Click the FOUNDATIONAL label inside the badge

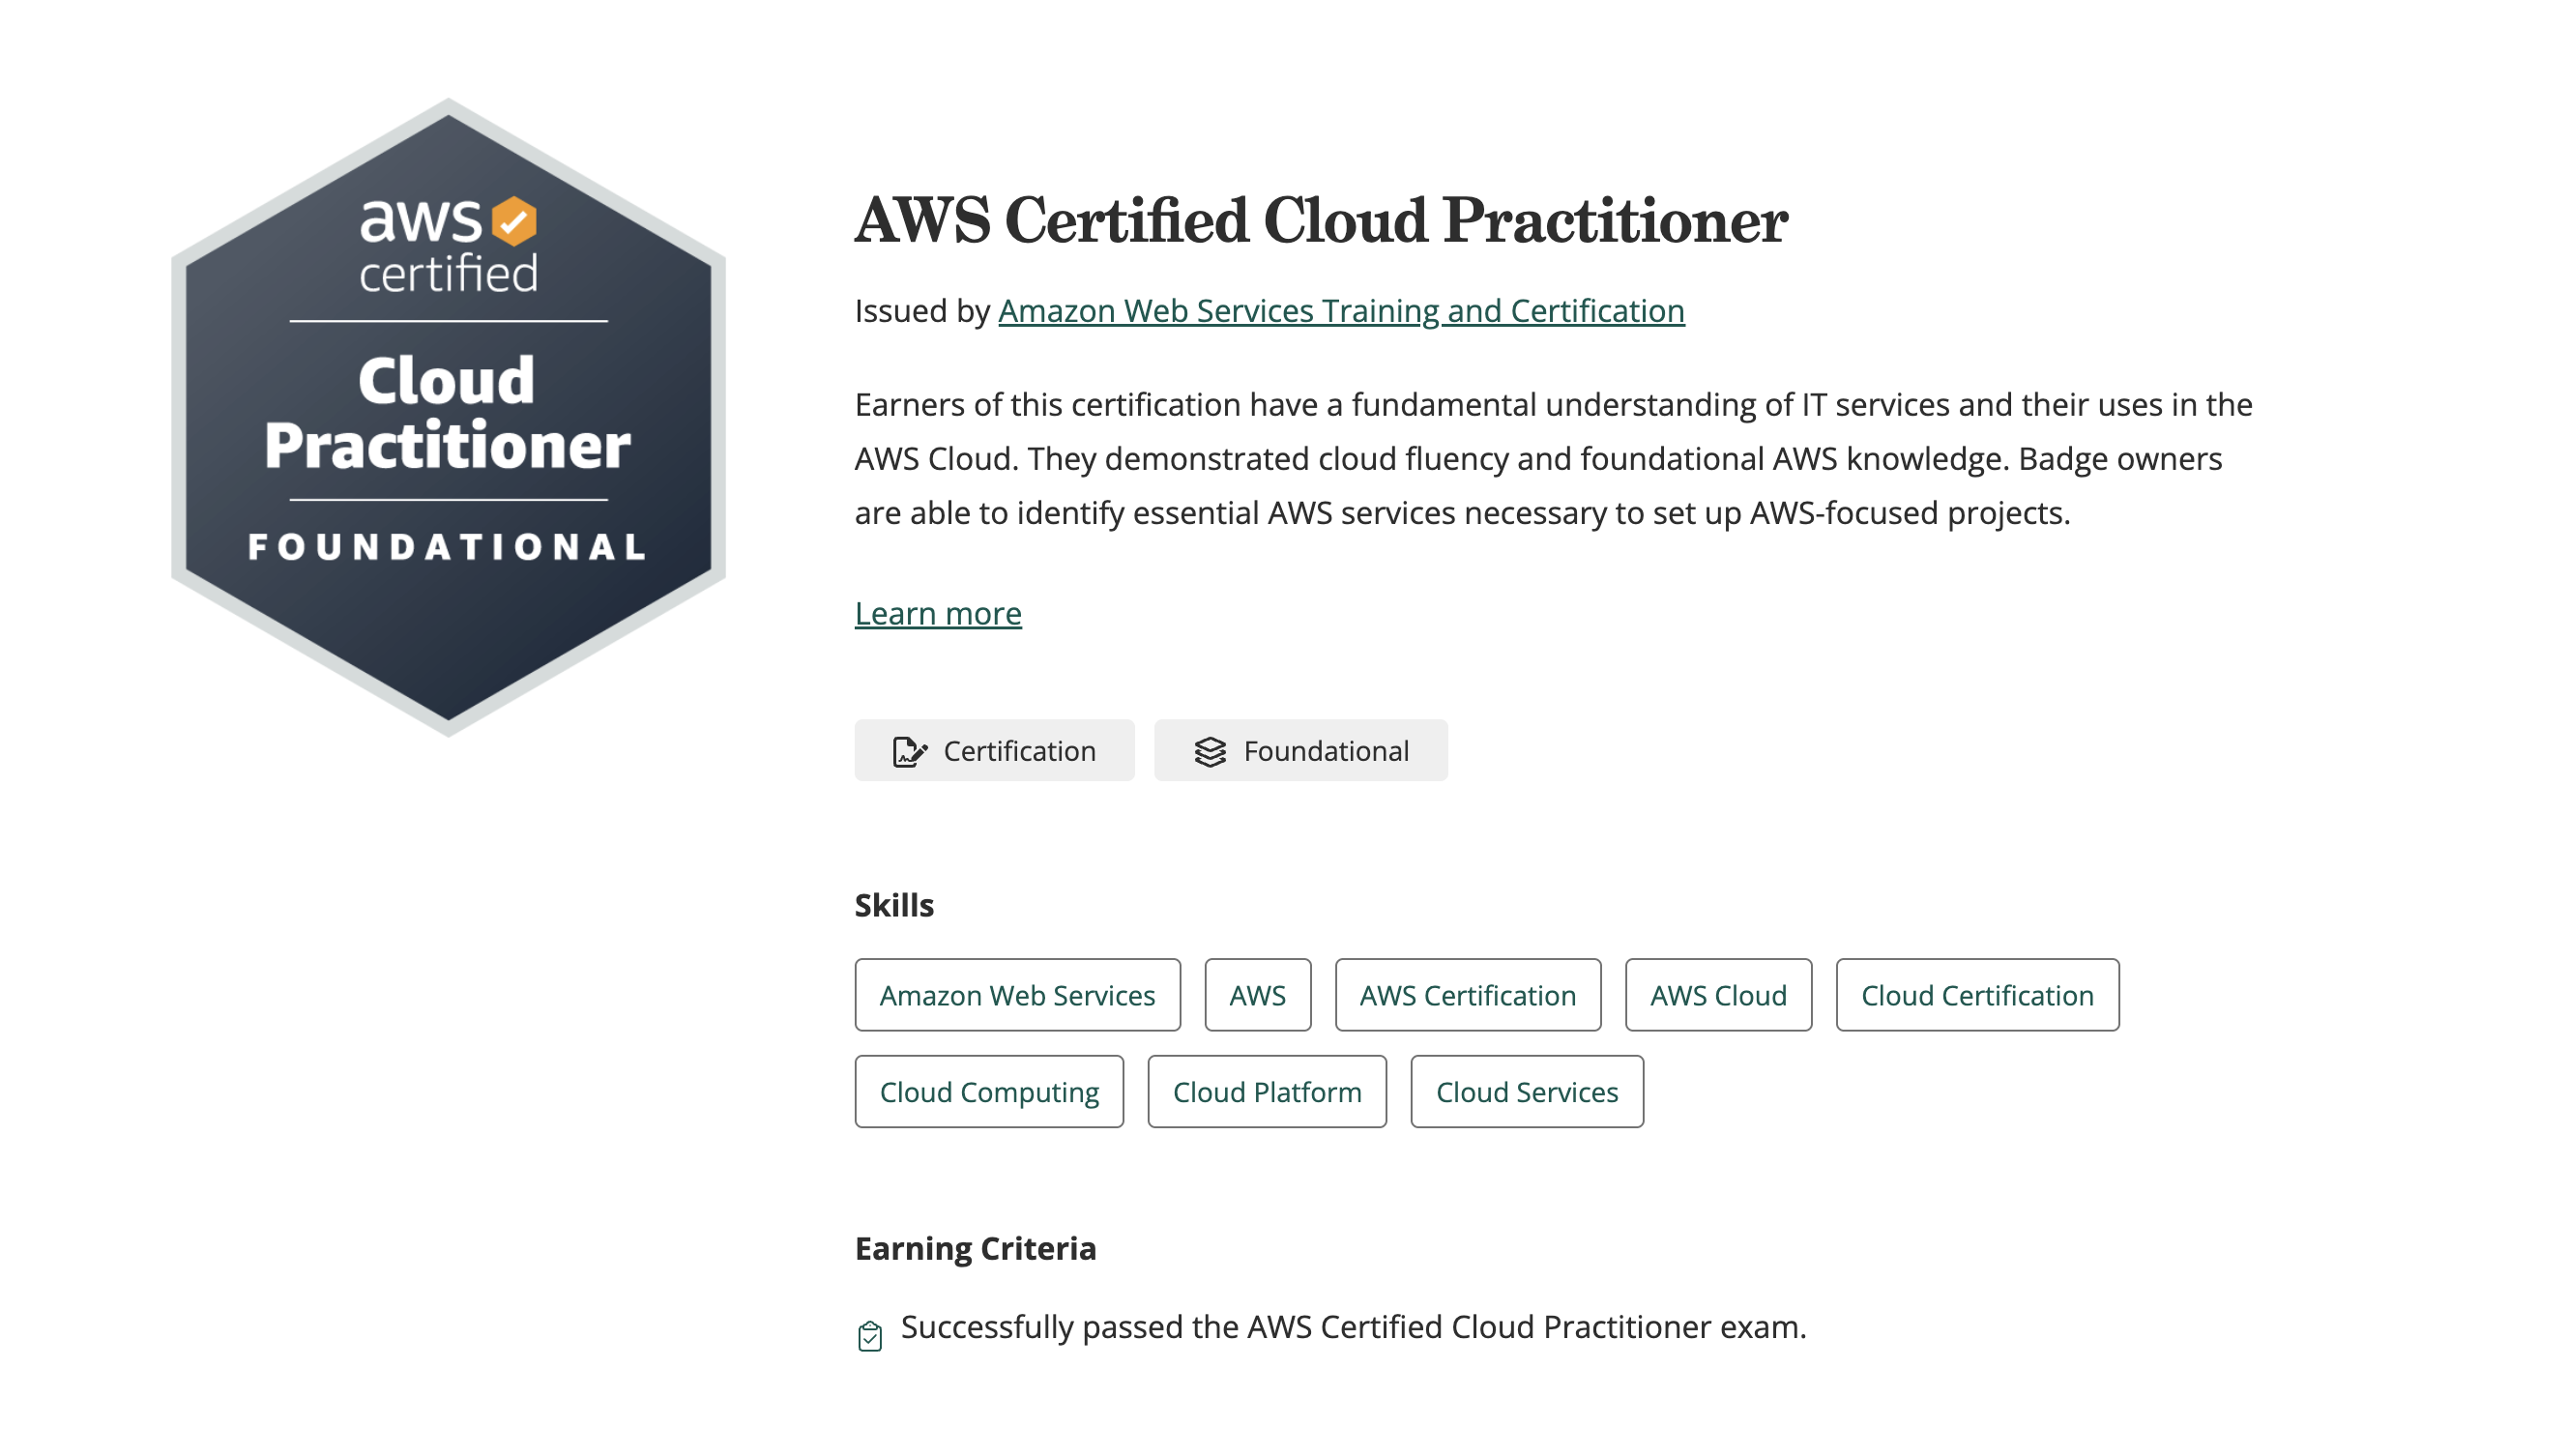click(x=448, y=547)
